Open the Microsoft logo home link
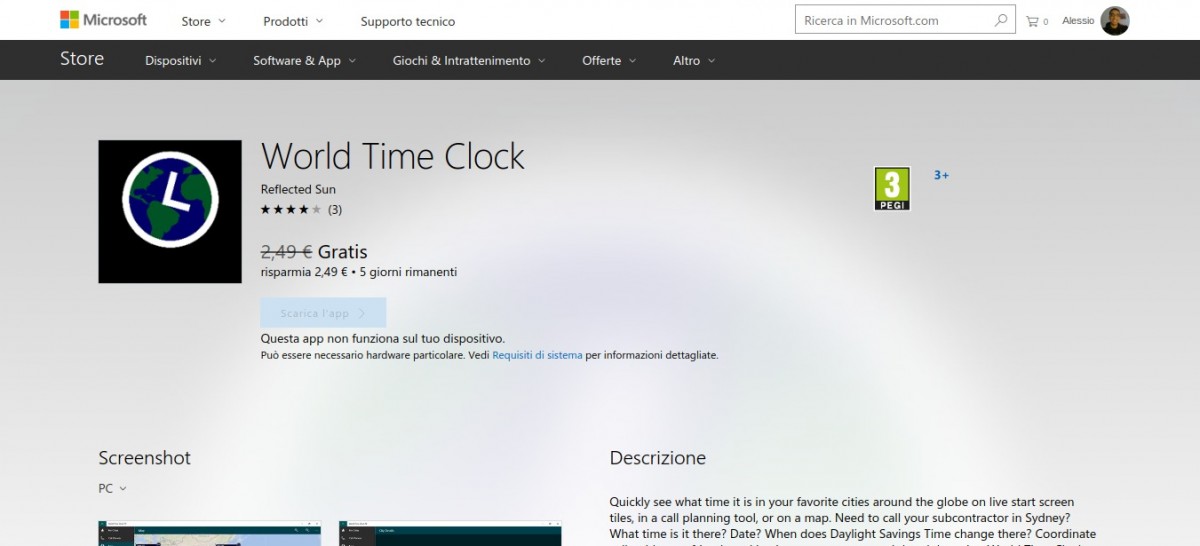The width and height of the screenshot is (1200, 546). [103, 20]
